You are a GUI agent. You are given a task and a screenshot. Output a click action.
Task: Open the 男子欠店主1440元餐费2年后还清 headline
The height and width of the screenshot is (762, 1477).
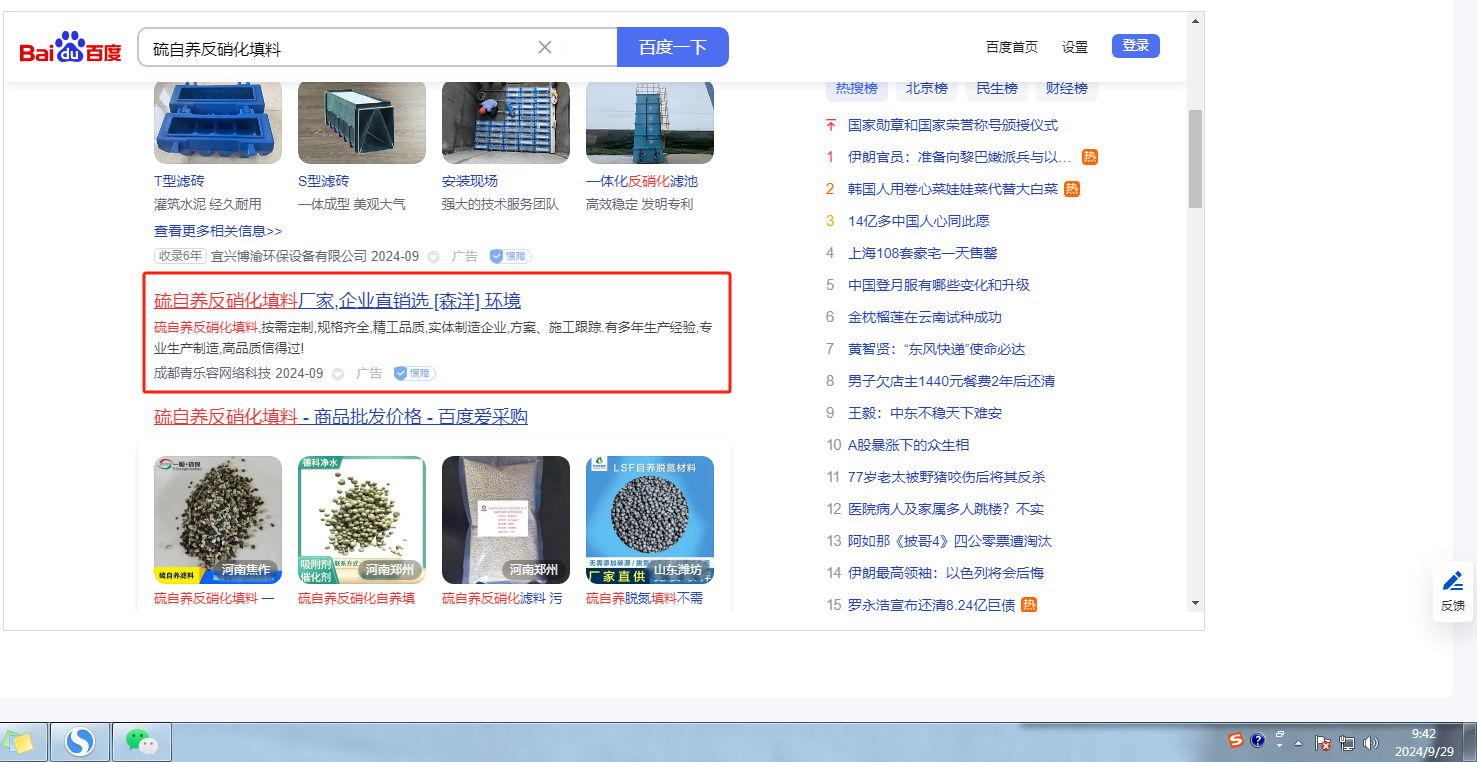tap(952, 381)
